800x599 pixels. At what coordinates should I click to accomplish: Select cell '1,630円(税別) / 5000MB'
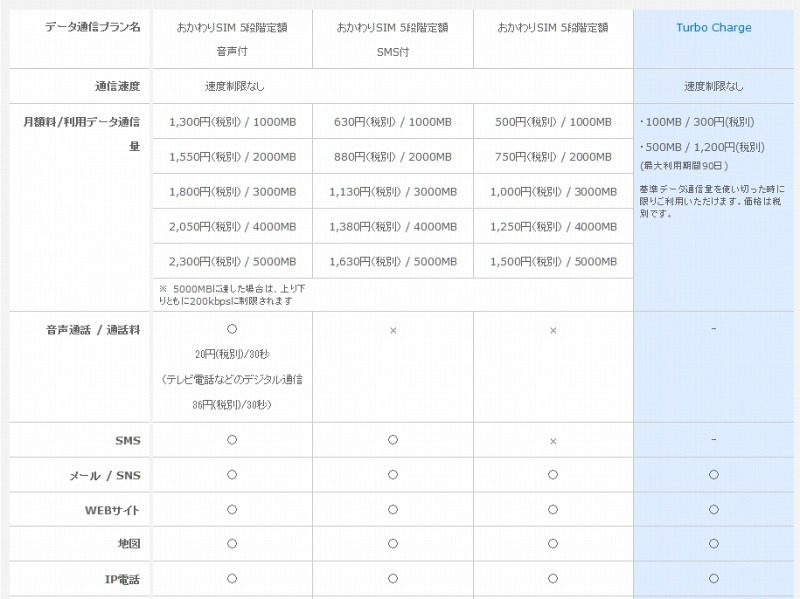393,261
